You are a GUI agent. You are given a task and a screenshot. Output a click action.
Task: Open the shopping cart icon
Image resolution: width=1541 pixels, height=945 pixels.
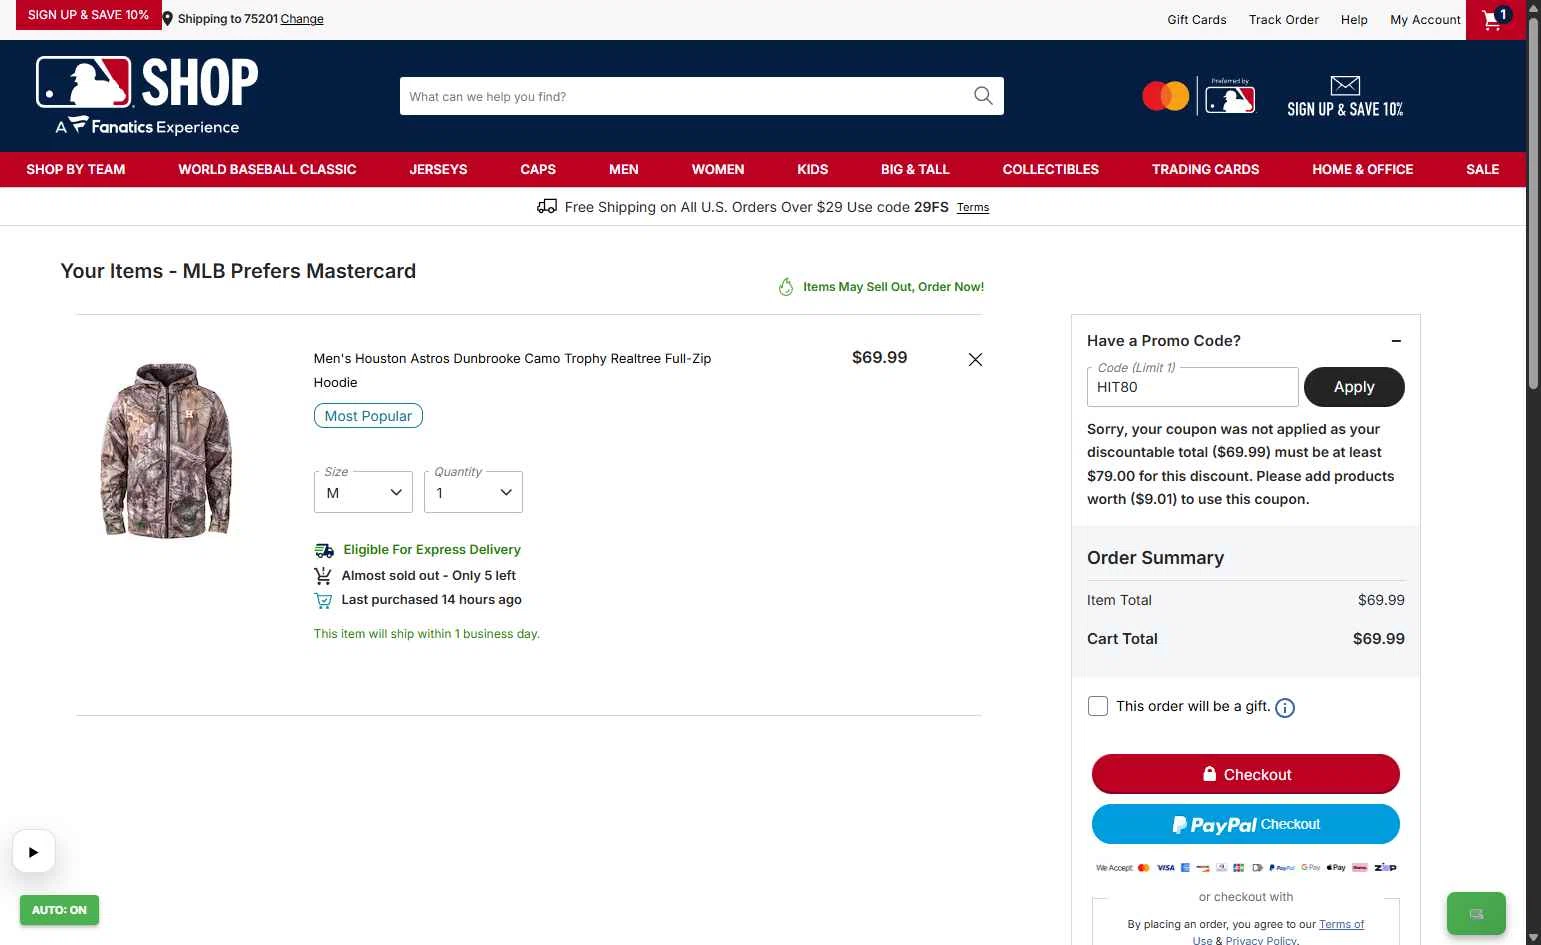(1495, 19)
